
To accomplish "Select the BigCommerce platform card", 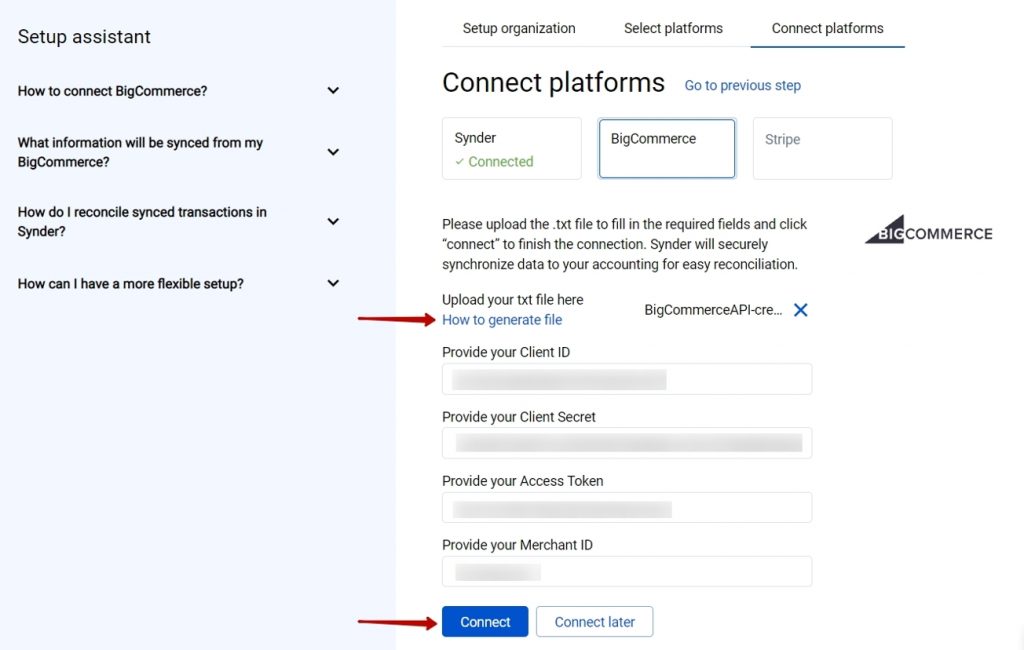I will click(667, 148).
